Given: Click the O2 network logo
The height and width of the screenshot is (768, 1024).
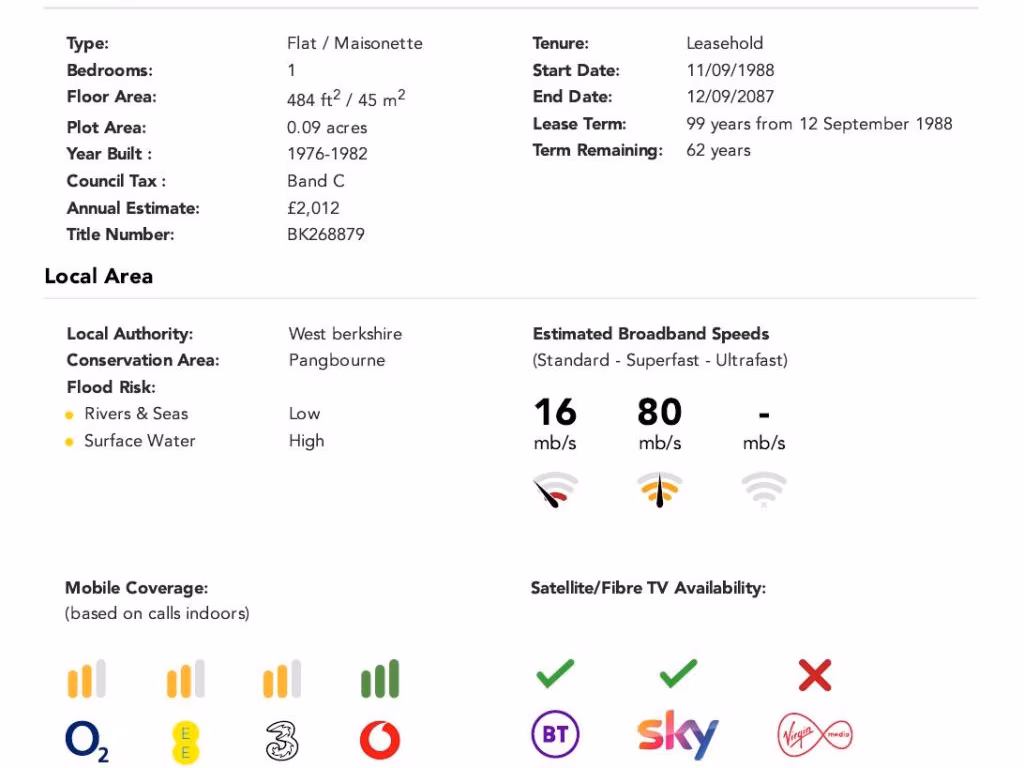Looking at the screenshot, I should 87,741.
